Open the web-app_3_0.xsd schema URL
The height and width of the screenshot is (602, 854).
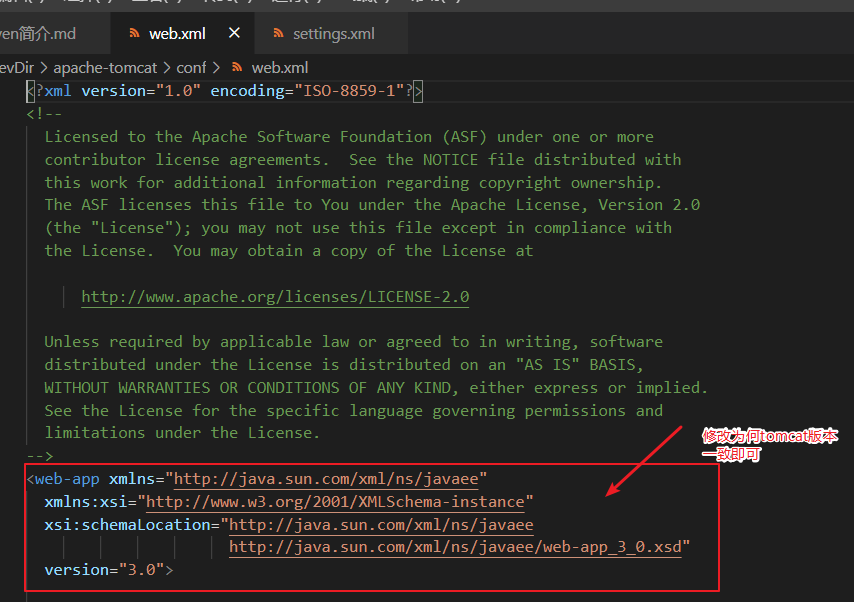pyautogui.click(x=455, y=547)
